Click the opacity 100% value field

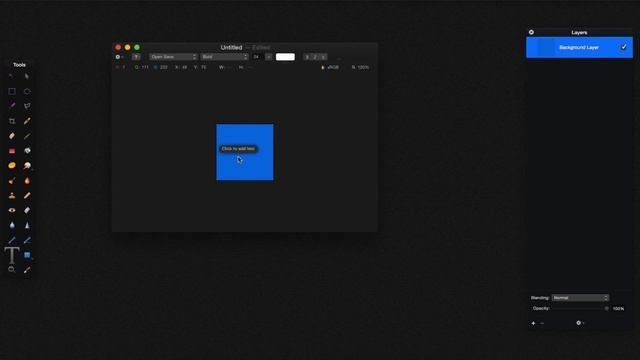coord(618,309)
